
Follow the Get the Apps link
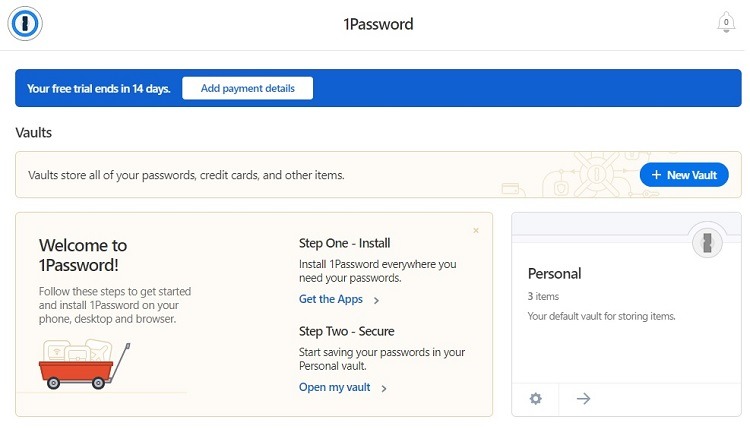coord(331,299)
